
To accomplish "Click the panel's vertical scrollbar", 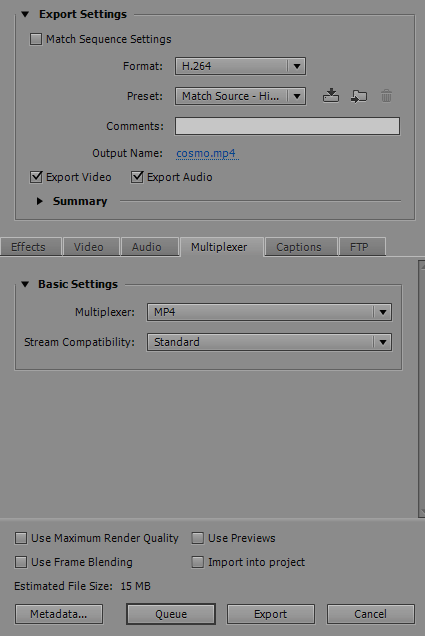I will [421, 389].
